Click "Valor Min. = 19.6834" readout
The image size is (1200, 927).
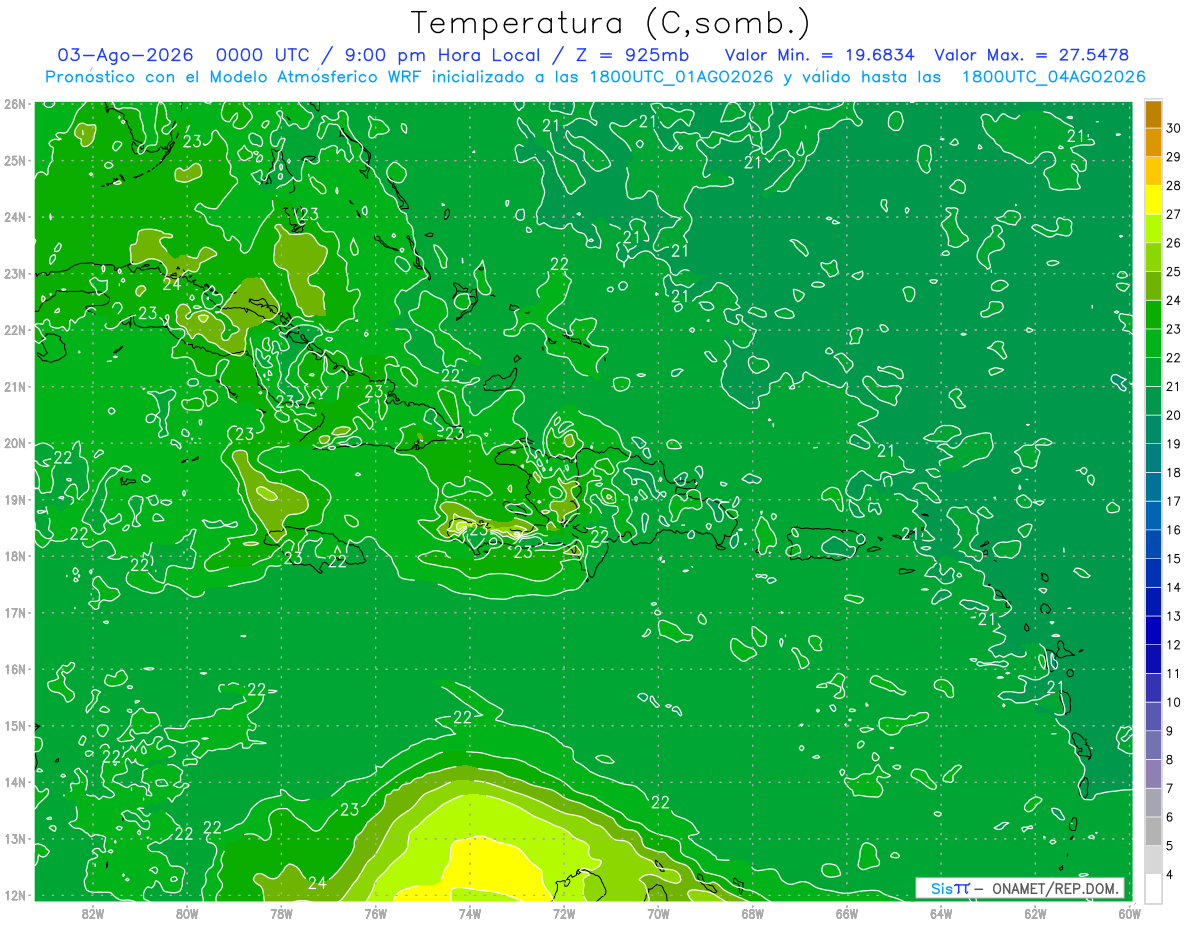(820, 55)
